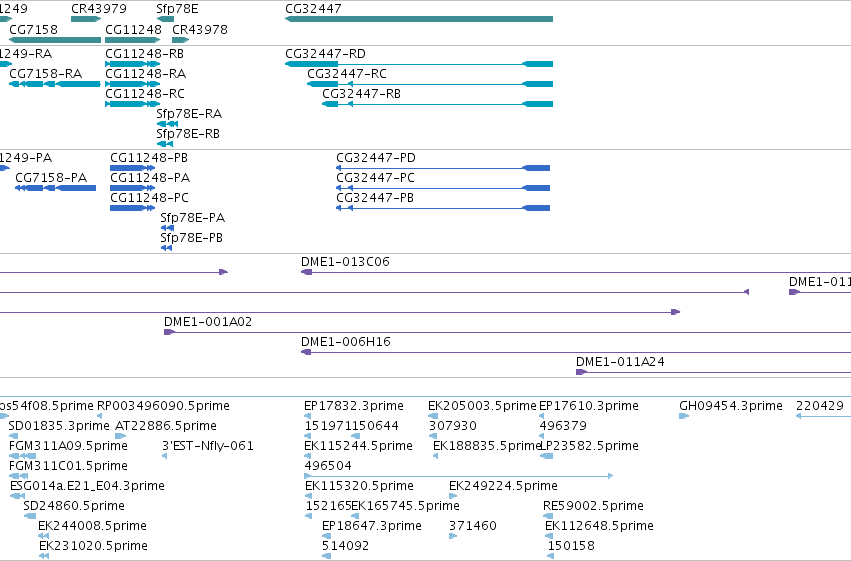Screen dimensions: 851x561
Task: Click the Sfp78E-PB protein arrow glyph
Action: [167, 248]
